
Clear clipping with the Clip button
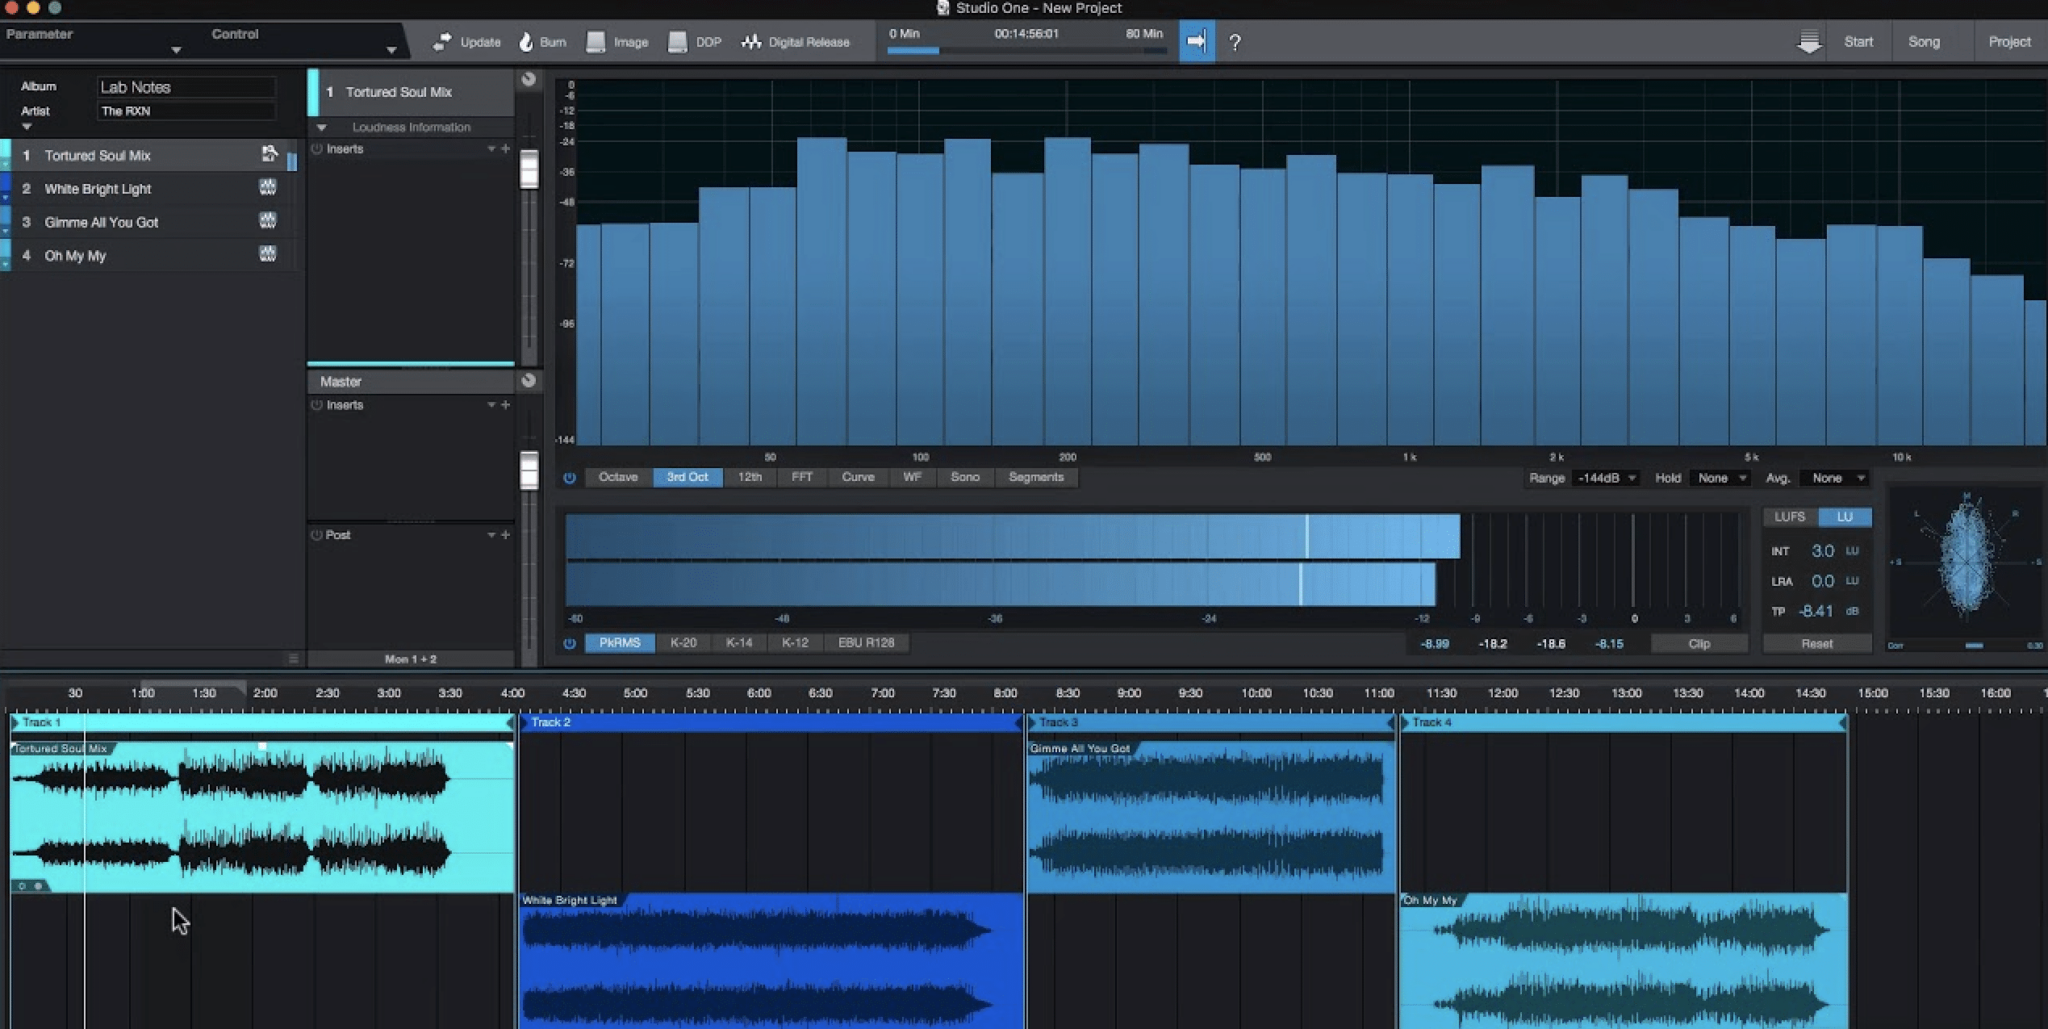pyautogui.click(x=1698, y=642)
